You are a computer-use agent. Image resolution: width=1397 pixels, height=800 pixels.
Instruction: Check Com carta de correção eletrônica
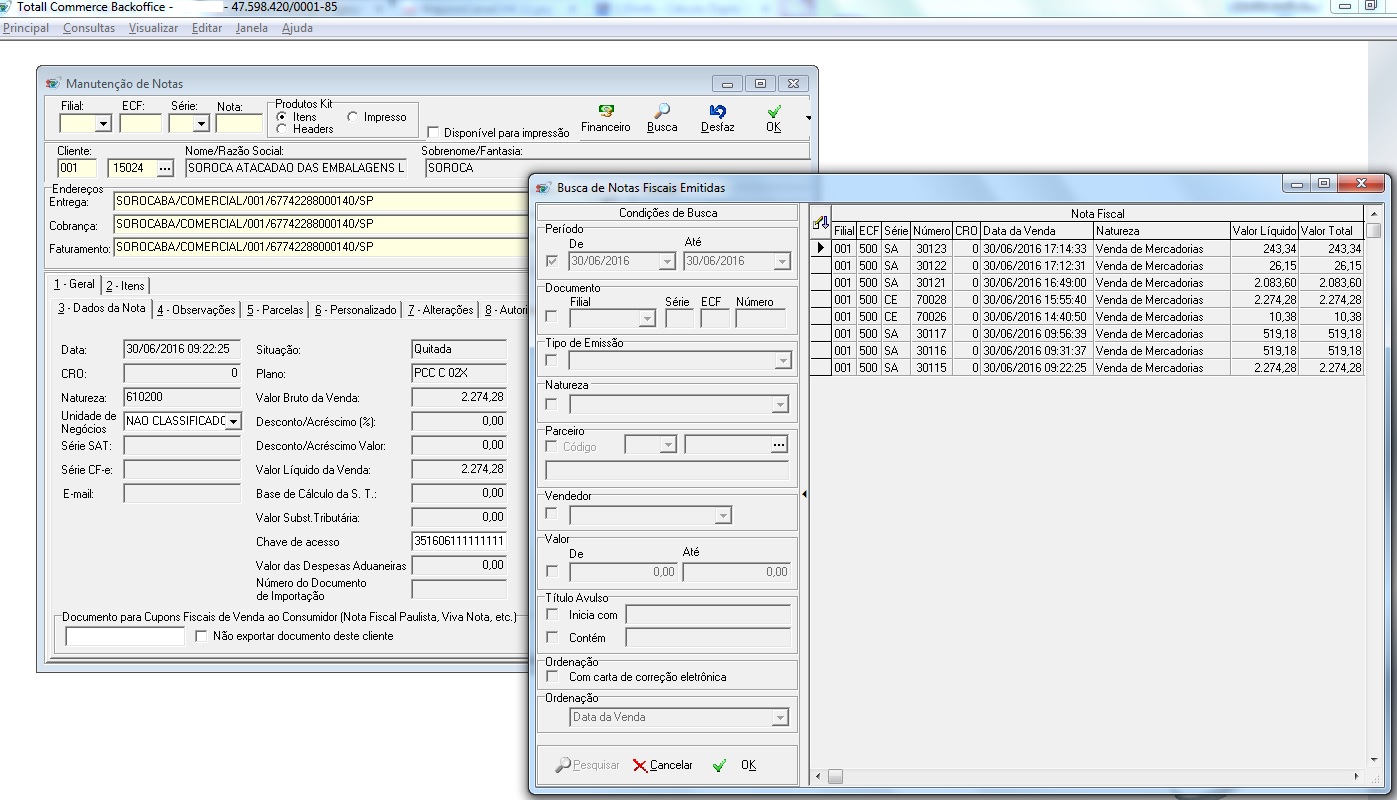(x=552, y=677)
